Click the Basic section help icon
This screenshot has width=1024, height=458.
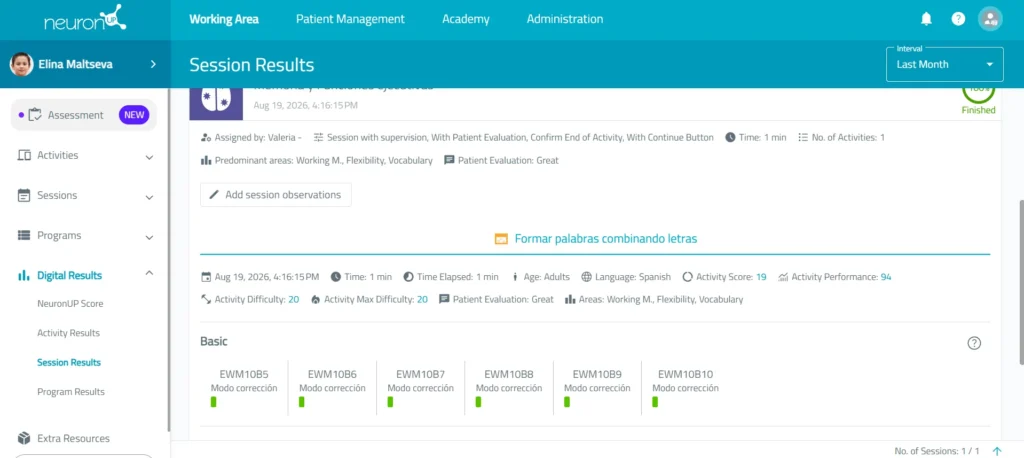coord(974,343)
